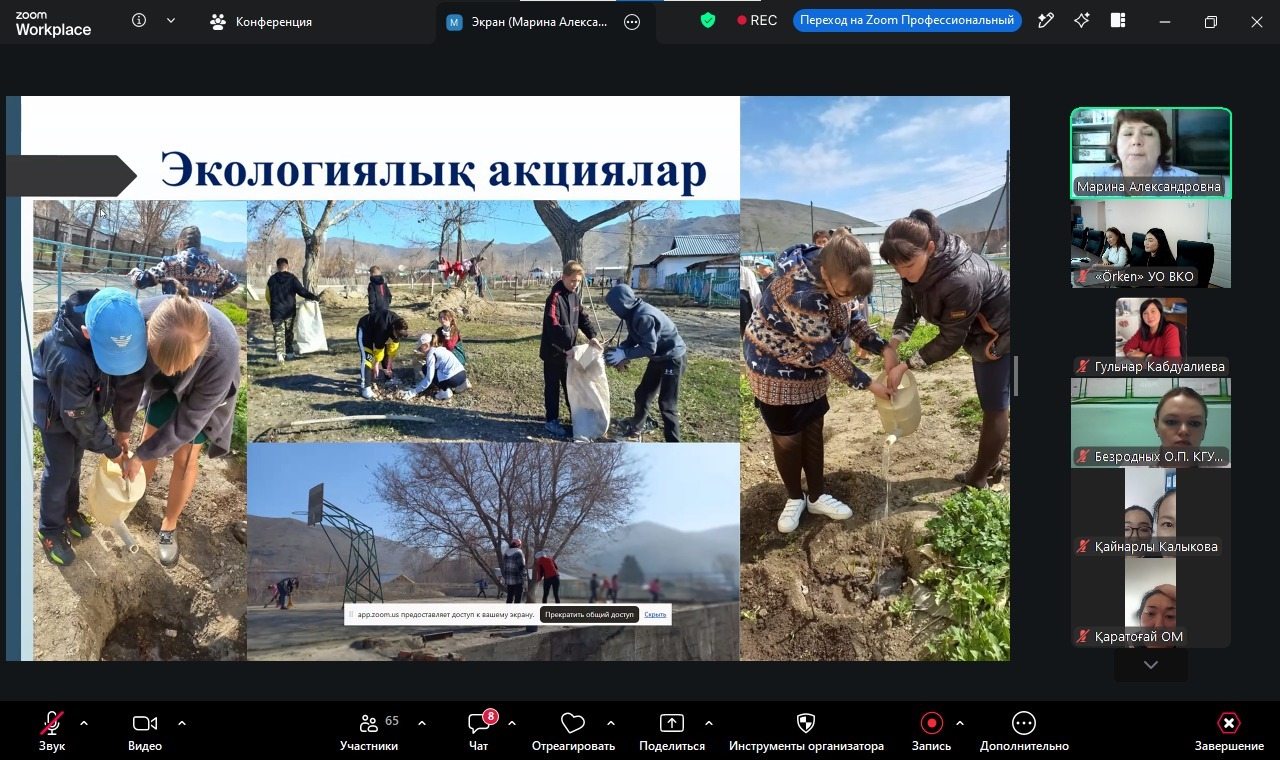Expand the dropdown next to meeting info
Screen dimensions: 1280x760
171,21
